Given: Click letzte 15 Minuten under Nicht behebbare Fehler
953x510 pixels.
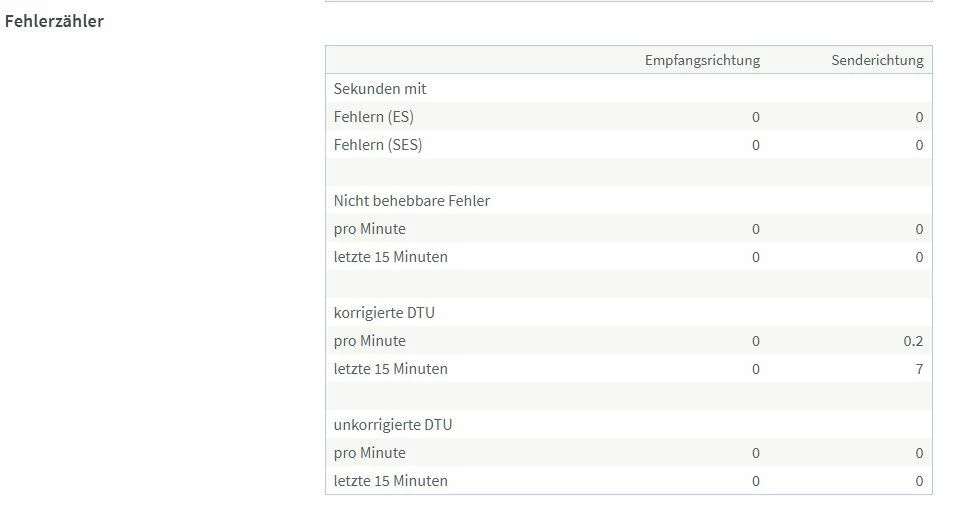Looking at the screenshot, I should coord(390,257).
